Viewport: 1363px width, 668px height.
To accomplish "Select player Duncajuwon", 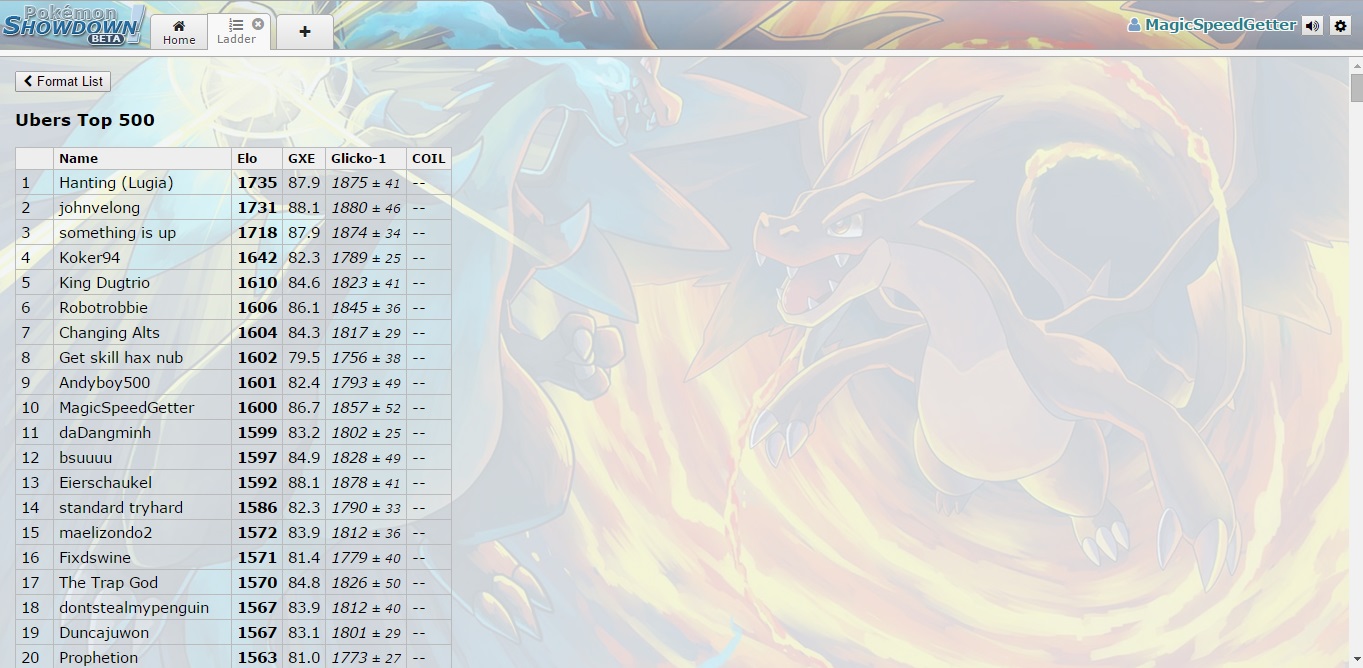I will click(104, 633).
